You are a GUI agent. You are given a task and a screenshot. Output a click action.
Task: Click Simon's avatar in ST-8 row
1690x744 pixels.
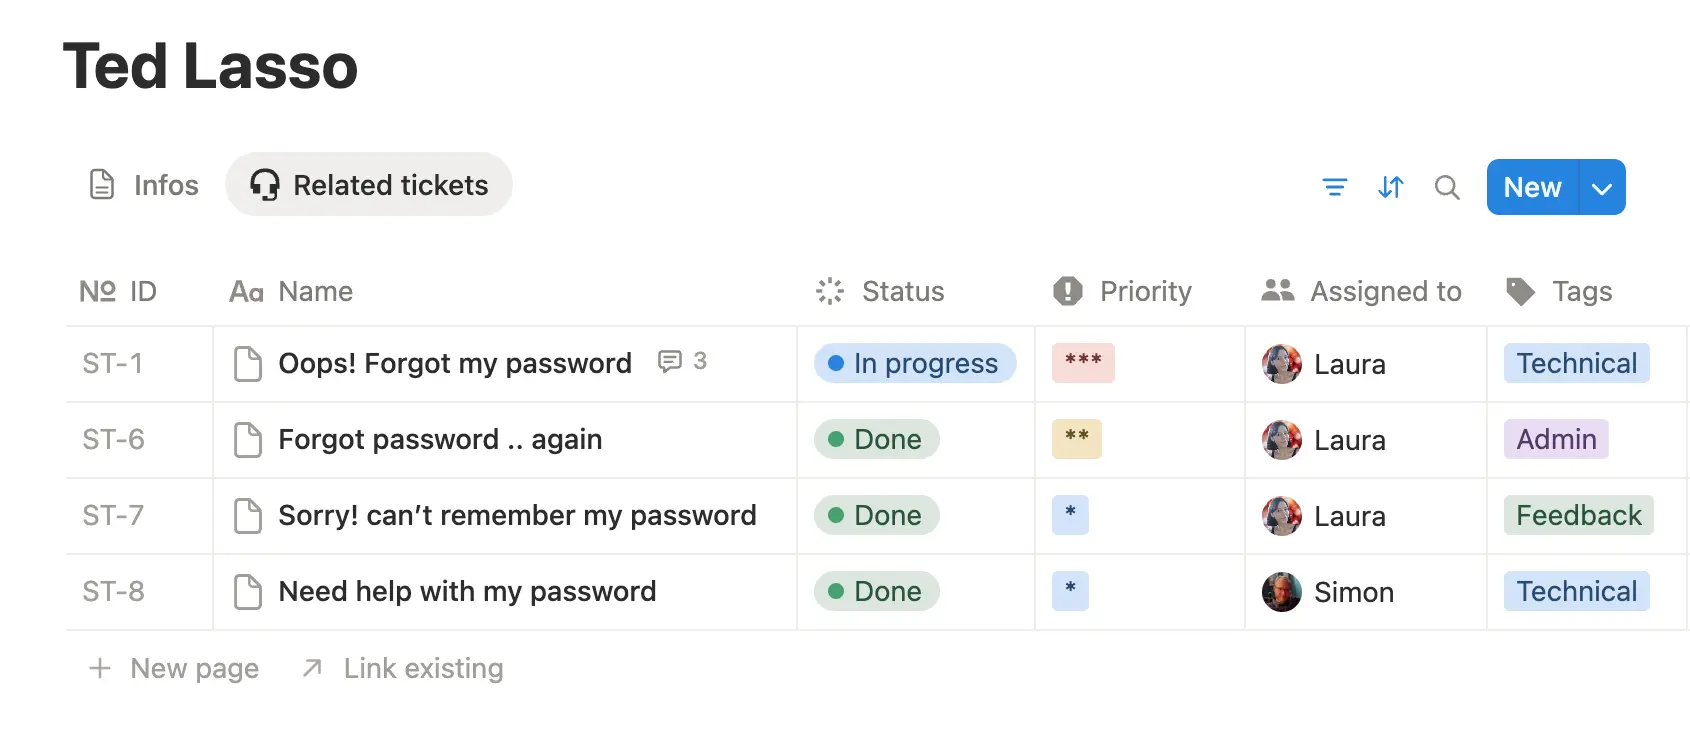point(1281,592)
